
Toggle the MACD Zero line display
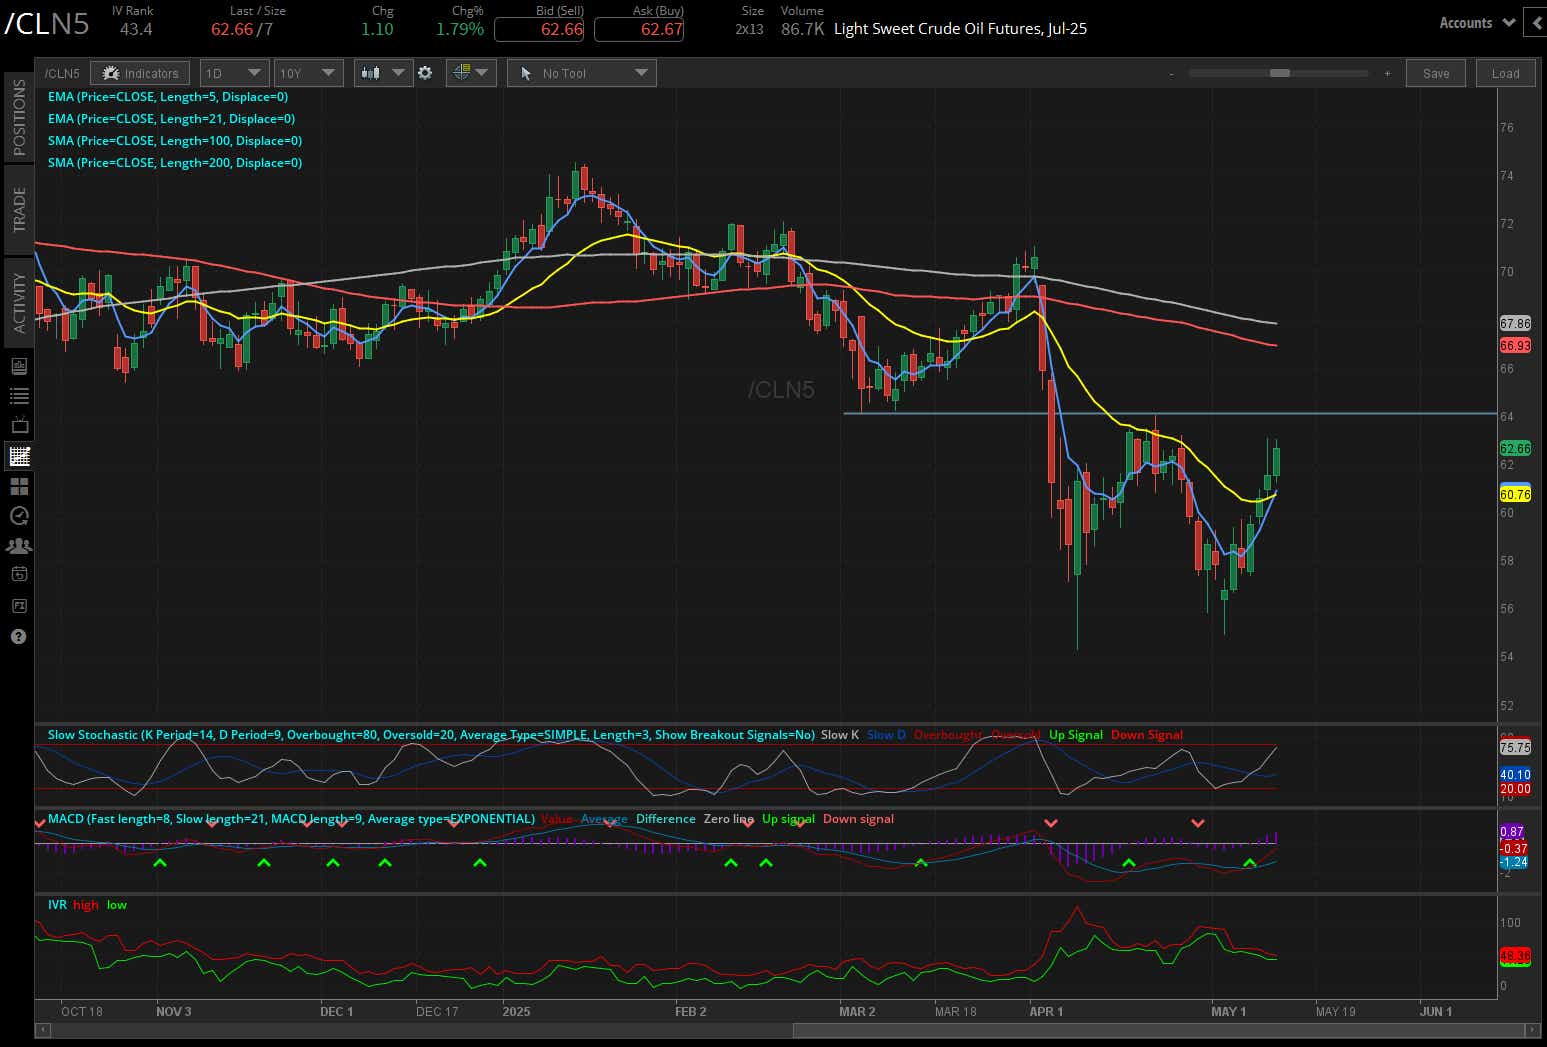728,819
